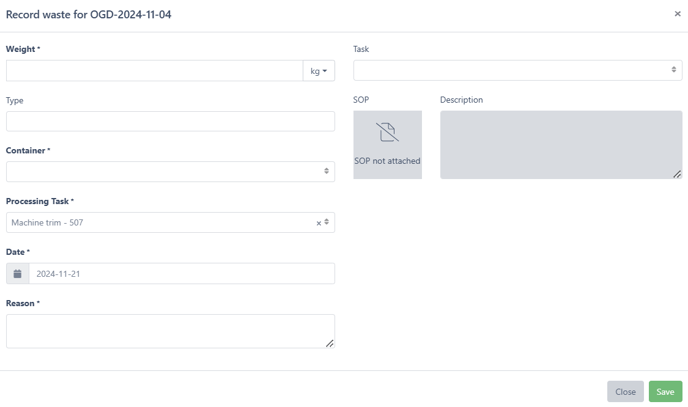Open the Task dropdown

pos(517,70)
